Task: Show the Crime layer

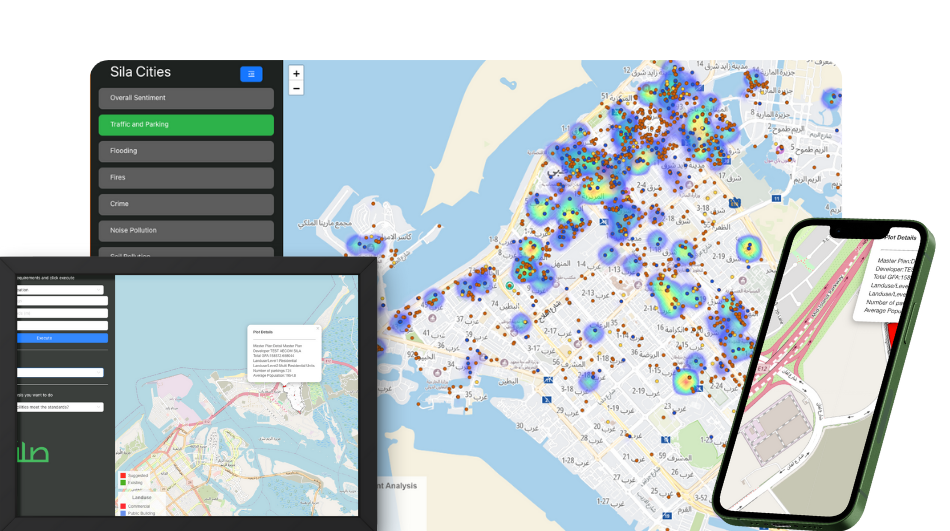Action: pos(186,204)
